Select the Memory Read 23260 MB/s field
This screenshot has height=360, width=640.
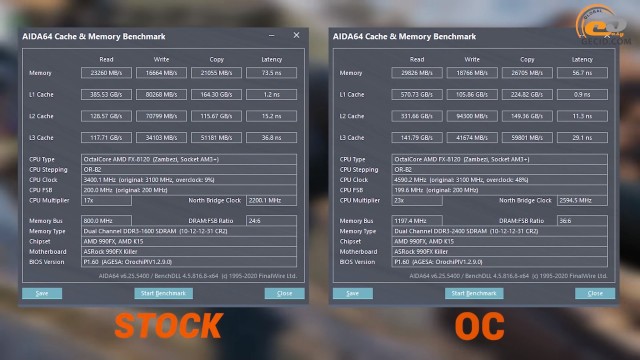106,73
